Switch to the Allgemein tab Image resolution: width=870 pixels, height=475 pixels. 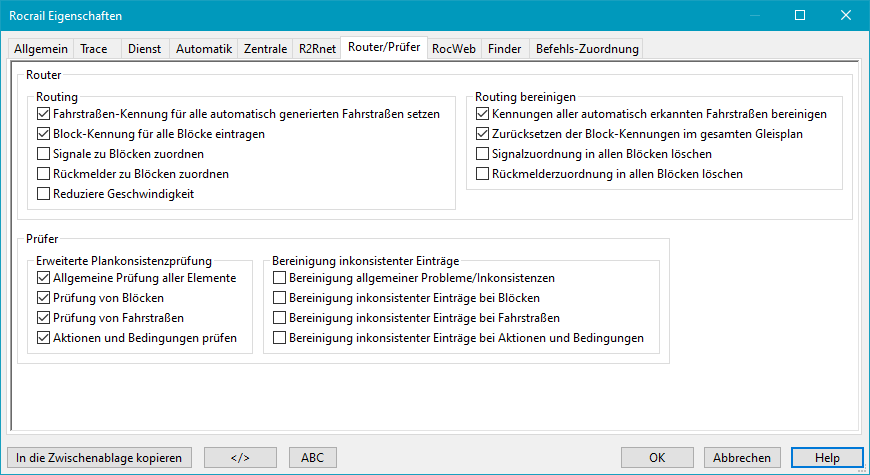(42, 48)
